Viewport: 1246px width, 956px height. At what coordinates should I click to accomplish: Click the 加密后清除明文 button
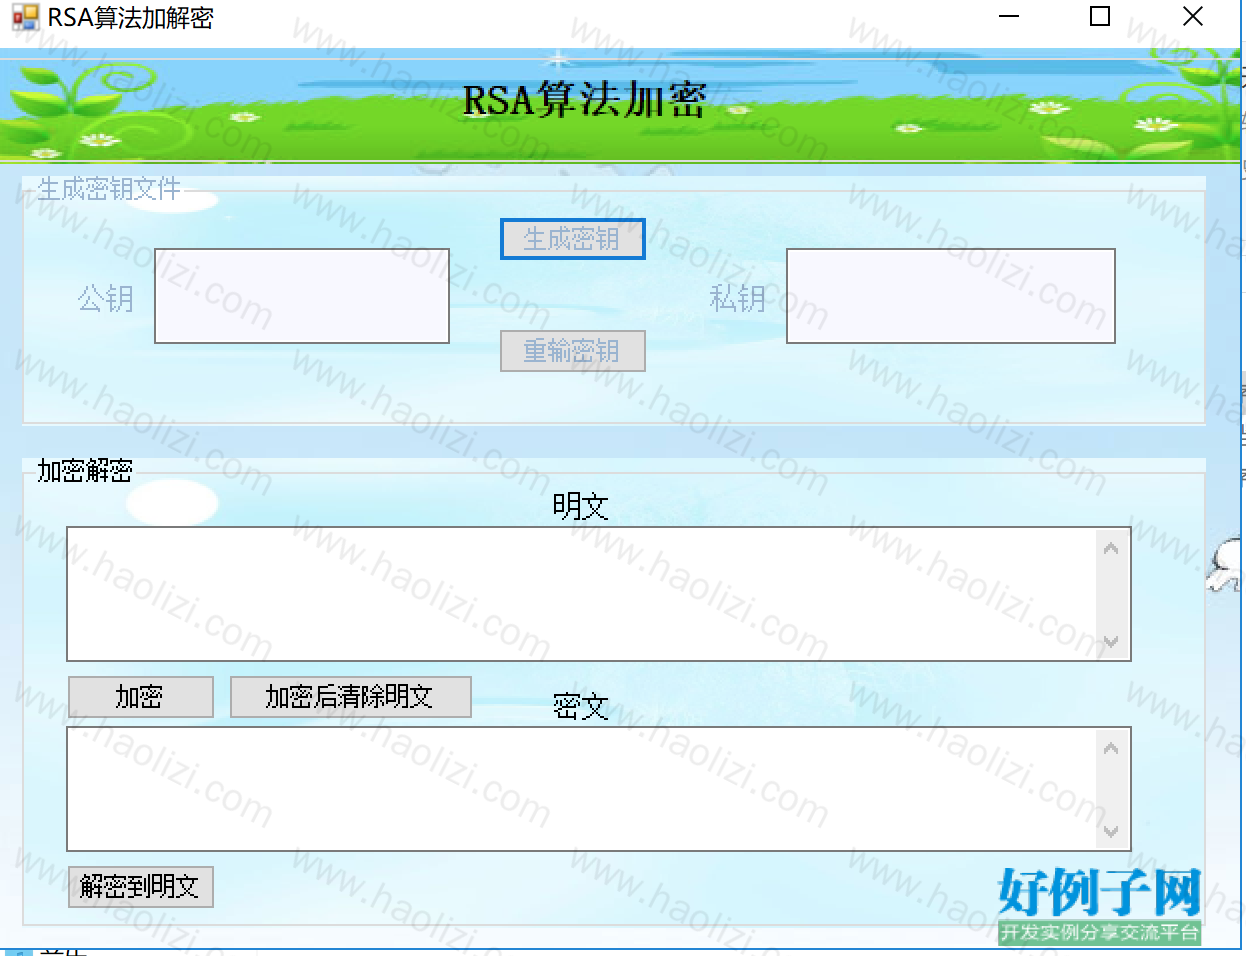(x=350, y=697)
